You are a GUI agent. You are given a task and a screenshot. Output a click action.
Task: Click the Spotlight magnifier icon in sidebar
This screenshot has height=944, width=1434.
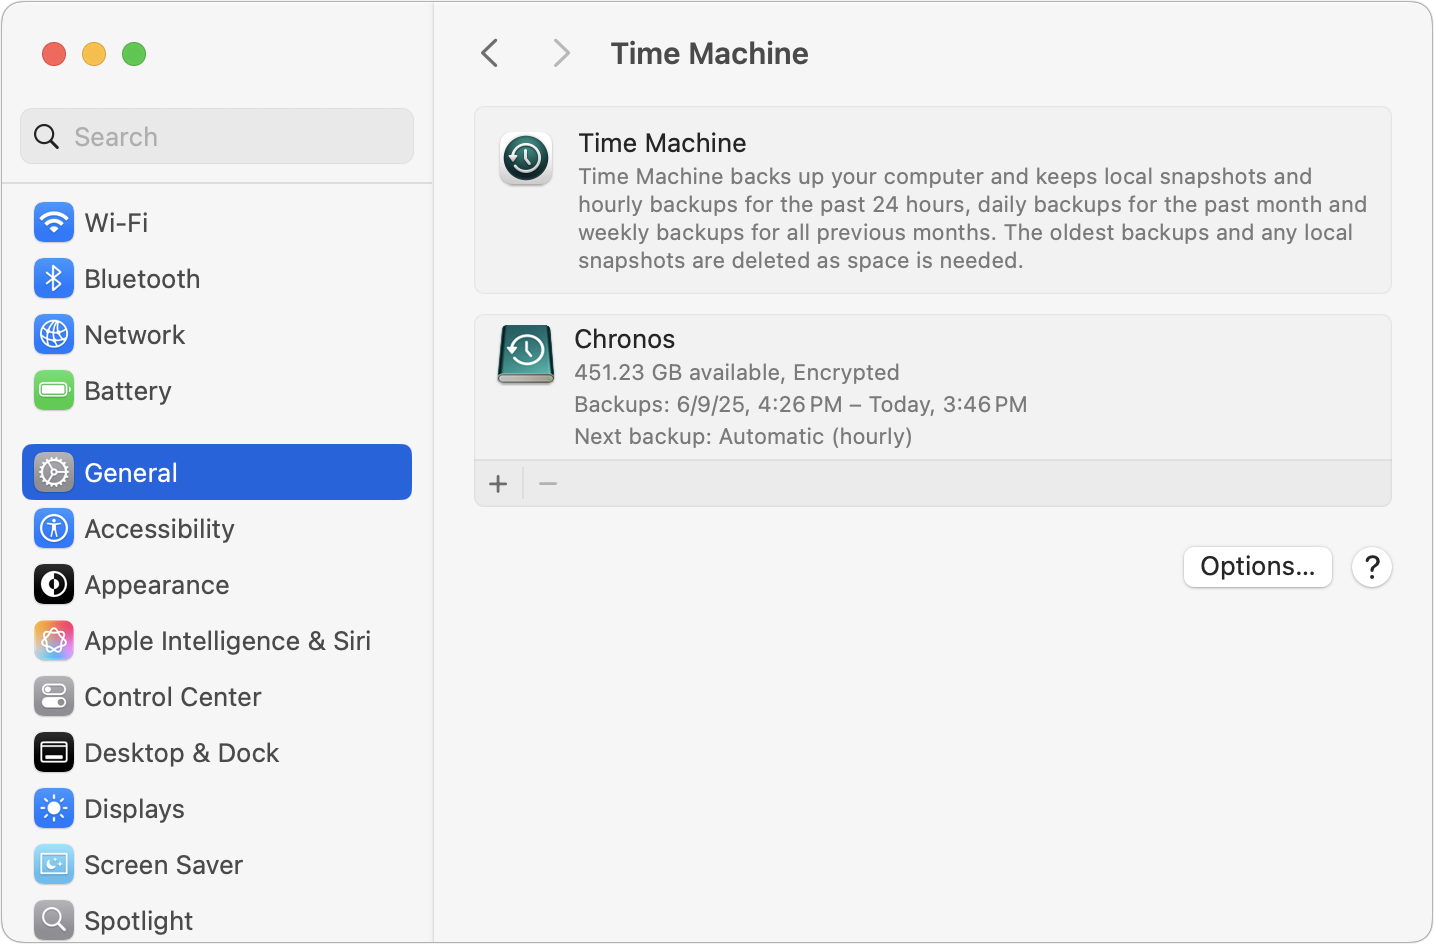coord(54,920)
